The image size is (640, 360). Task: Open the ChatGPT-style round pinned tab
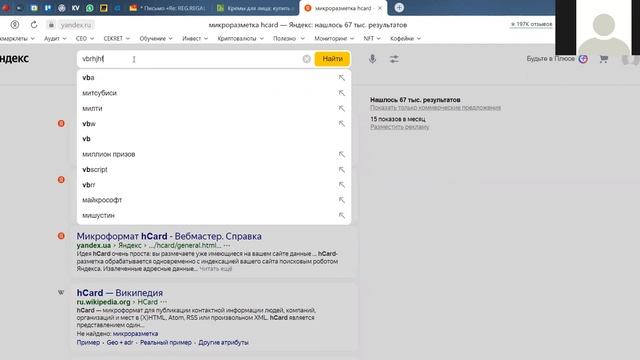pyautogui.click(x=62, y=8)
